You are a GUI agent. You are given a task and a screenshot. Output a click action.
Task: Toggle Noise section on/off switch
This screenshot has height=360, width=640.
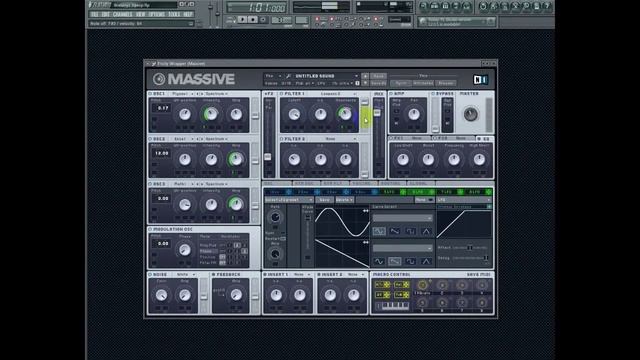150,275
